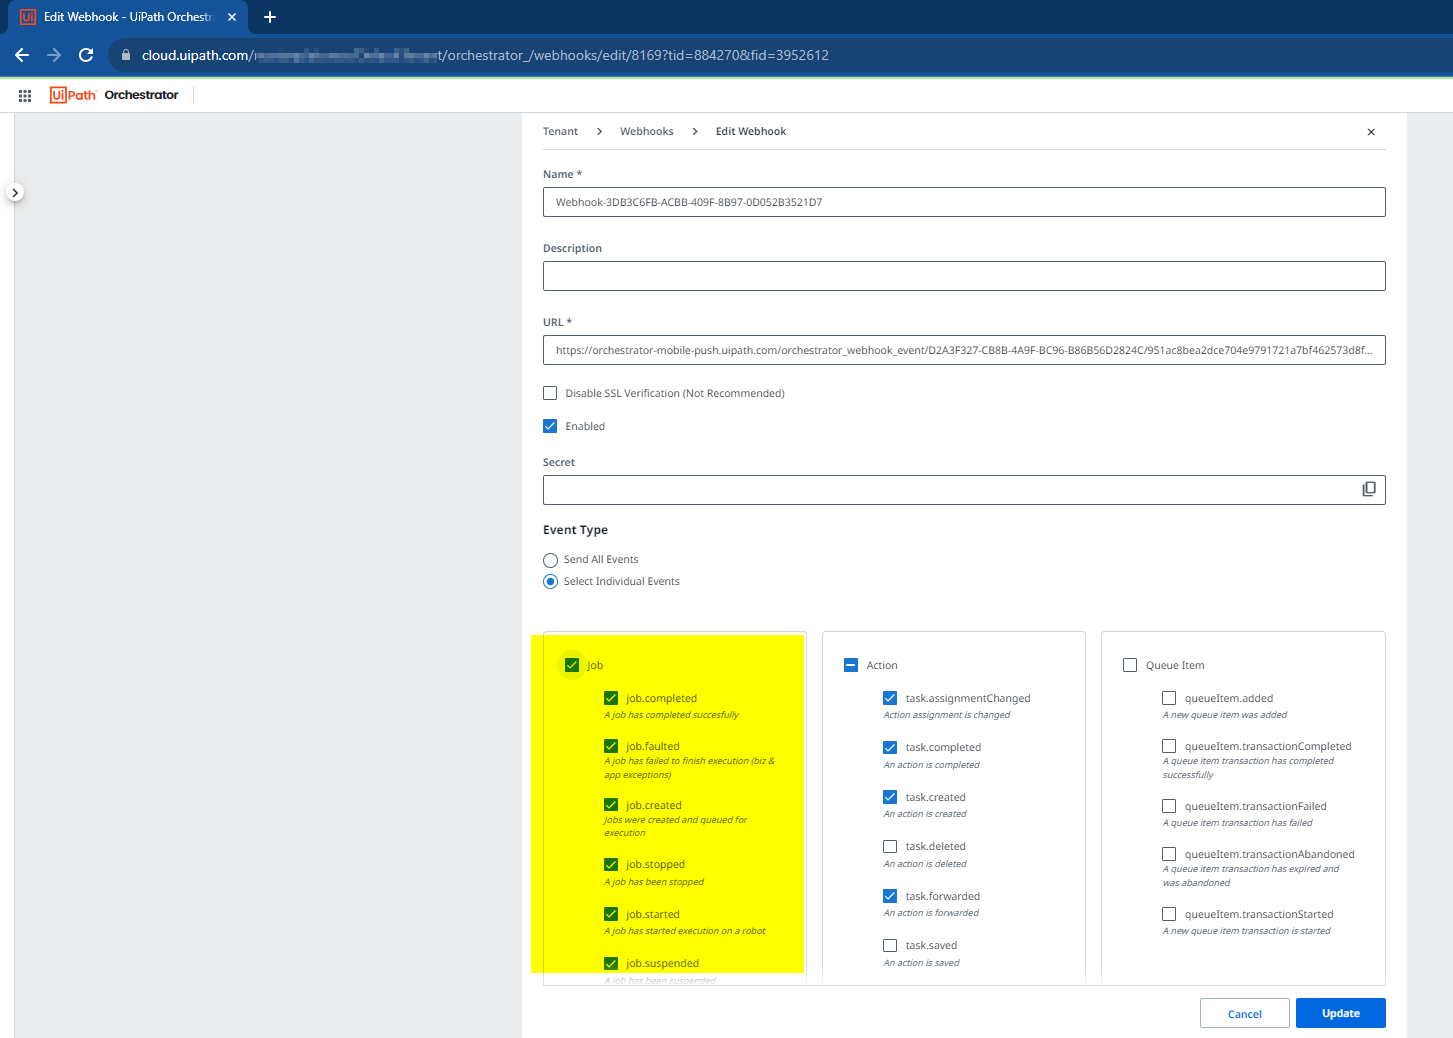Choose Select Individual Events radio option
The image size is (1453, 1038).
click(550, 582)
